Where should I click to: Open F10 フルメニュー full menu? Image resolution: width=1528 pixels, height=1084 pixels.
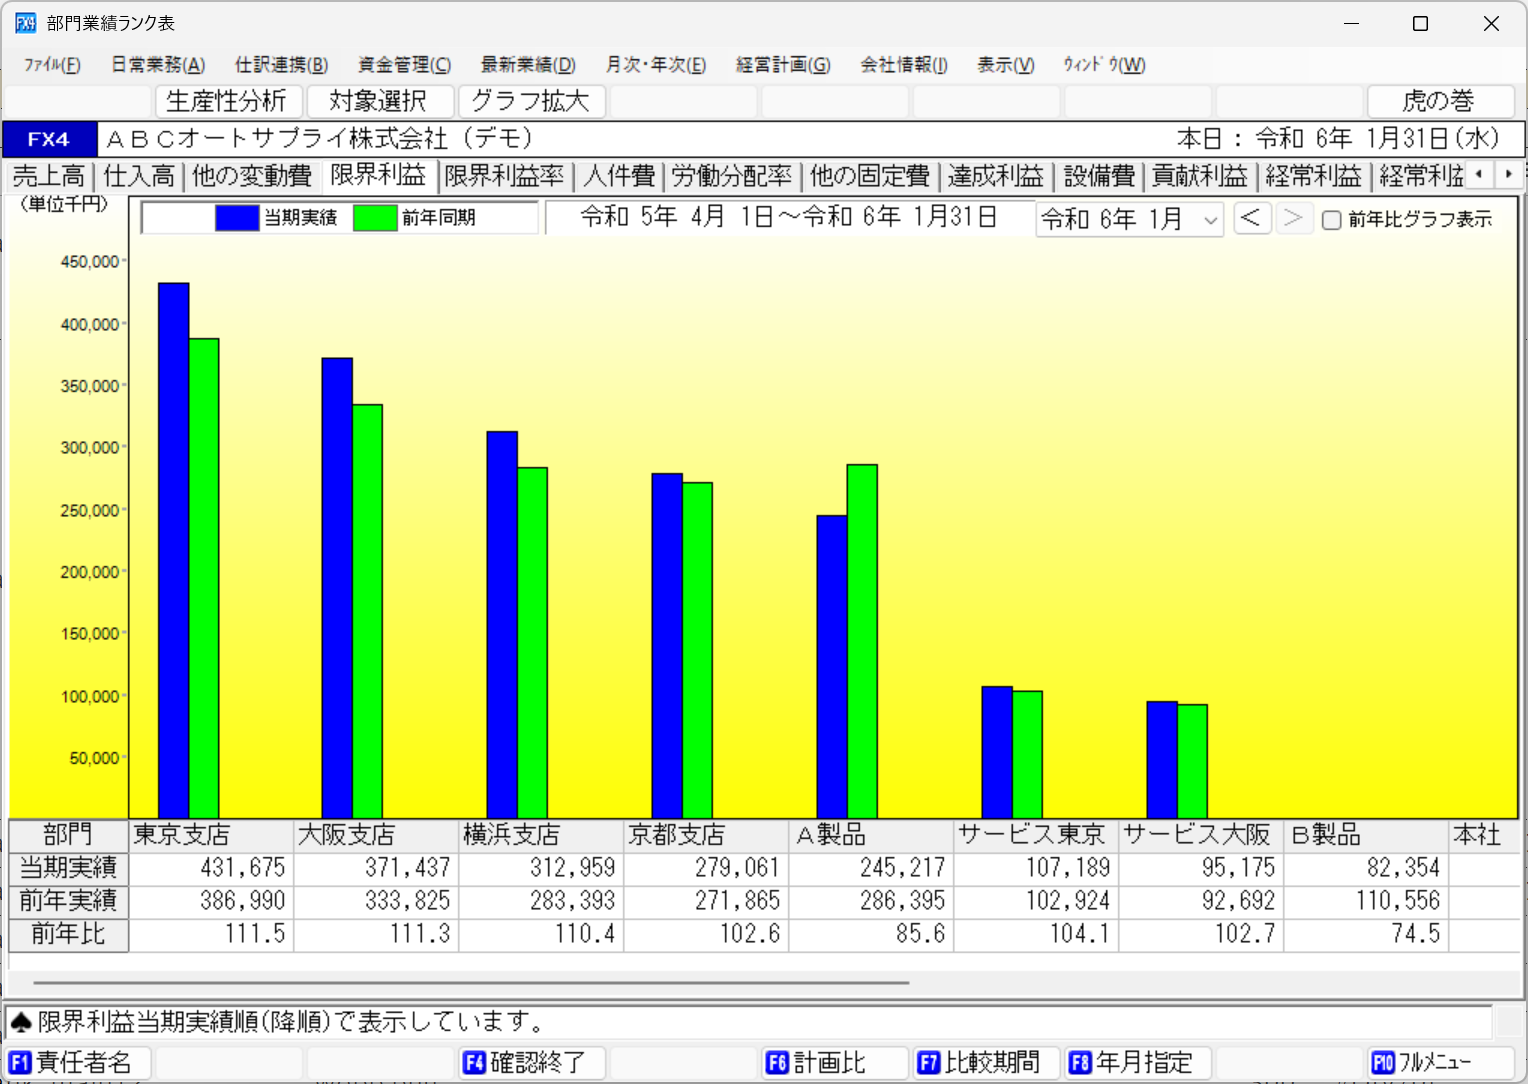click(x=1440, y=1062)
